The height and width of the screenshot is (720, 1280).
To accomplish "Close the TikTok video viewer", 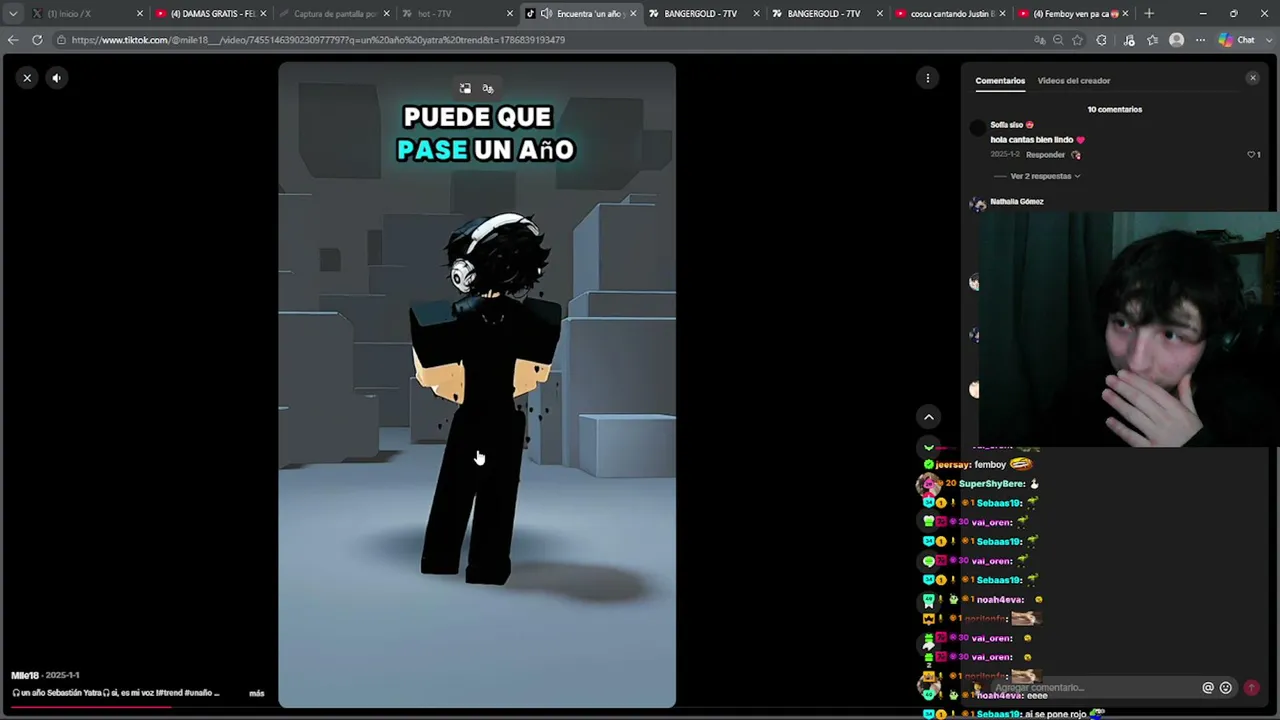I will click(x=27, y=78).
